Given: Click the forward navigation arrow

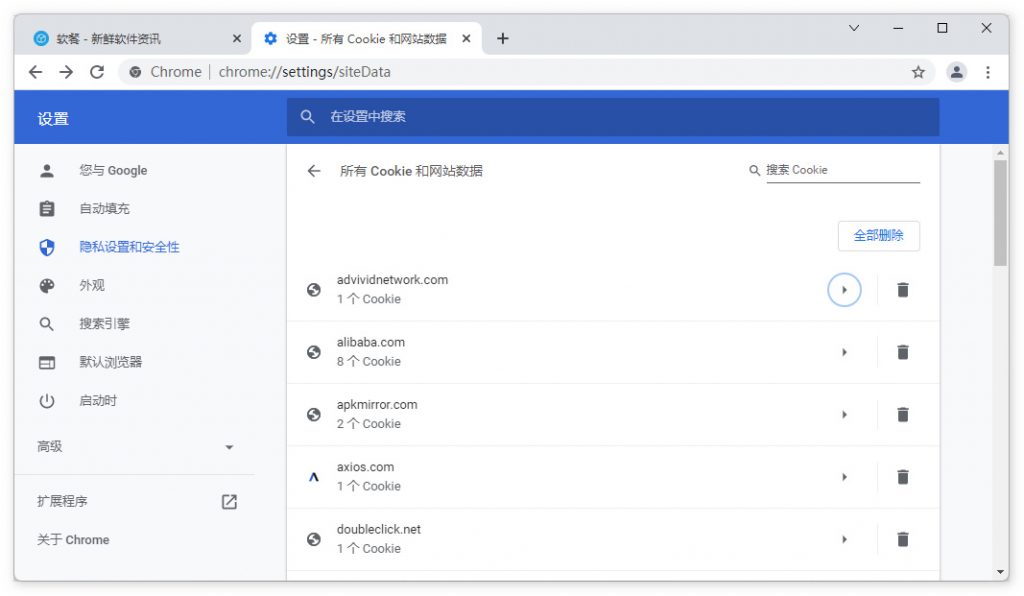Looking at the screenshot, I should [65, 72].
